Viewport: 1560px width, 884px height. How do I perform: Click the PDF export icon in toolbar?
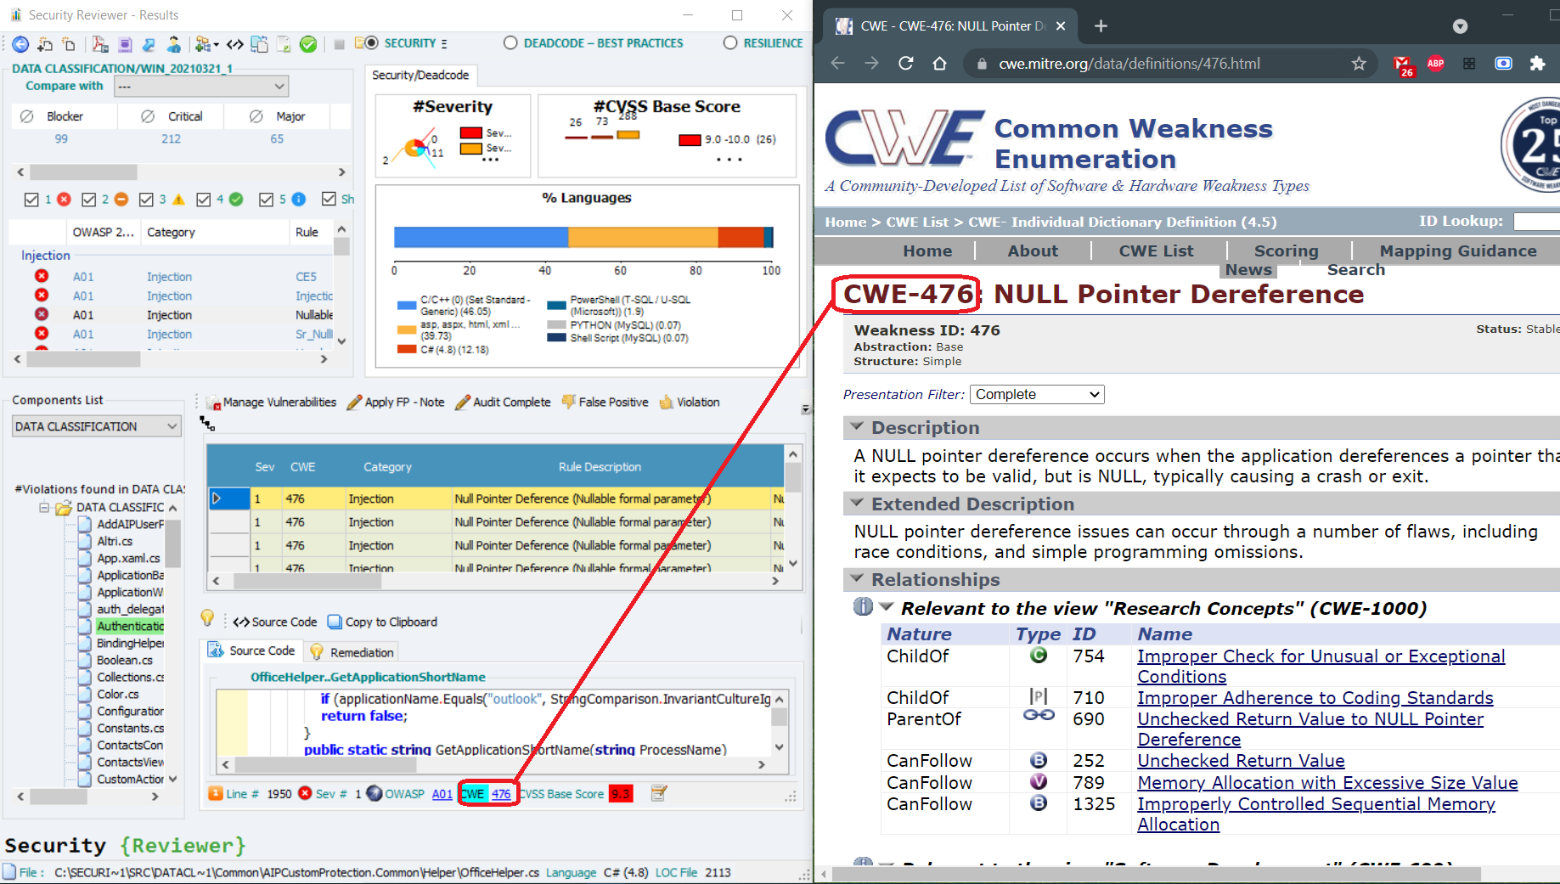pos(100,44)
